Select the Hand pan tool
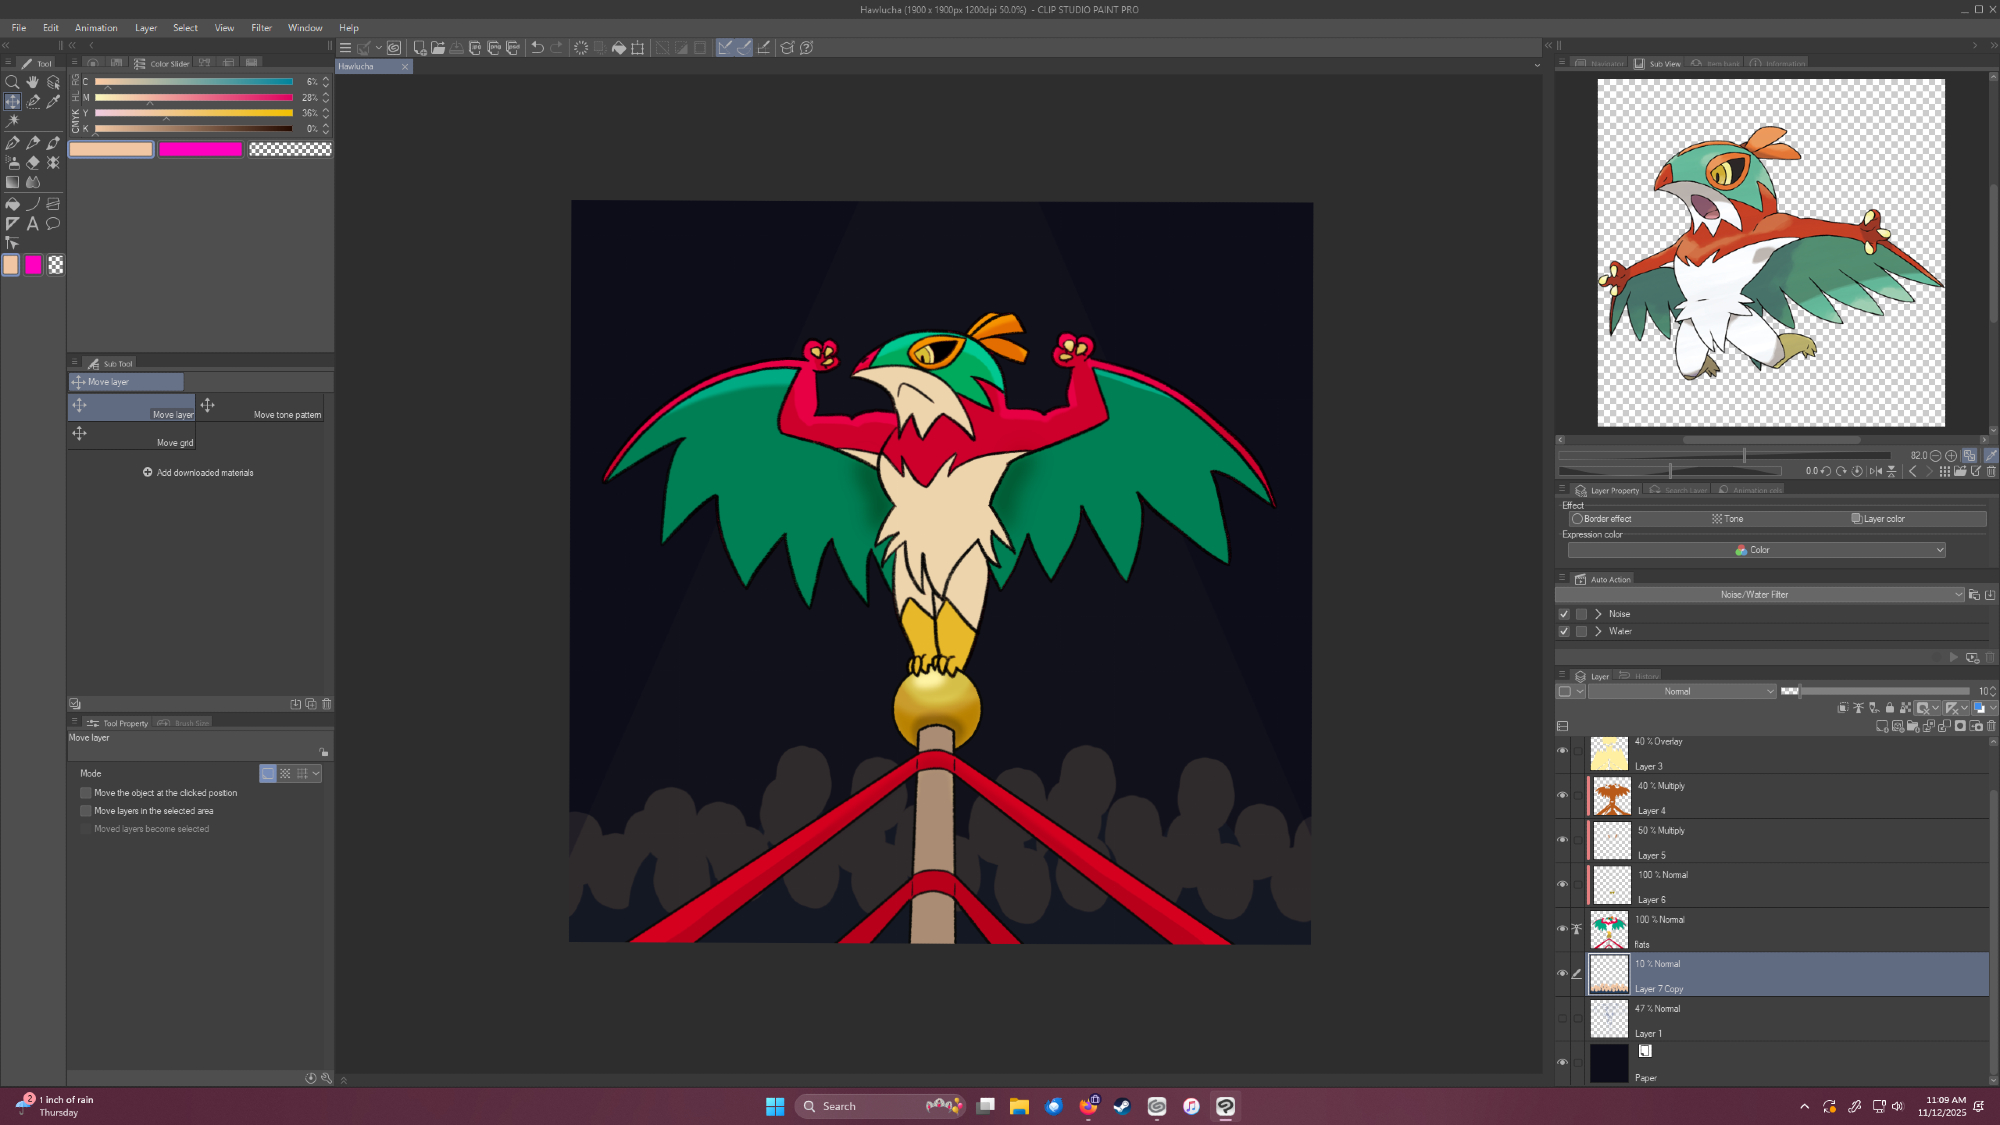Screen dimensions: 2000x1125 pos(33,82)
